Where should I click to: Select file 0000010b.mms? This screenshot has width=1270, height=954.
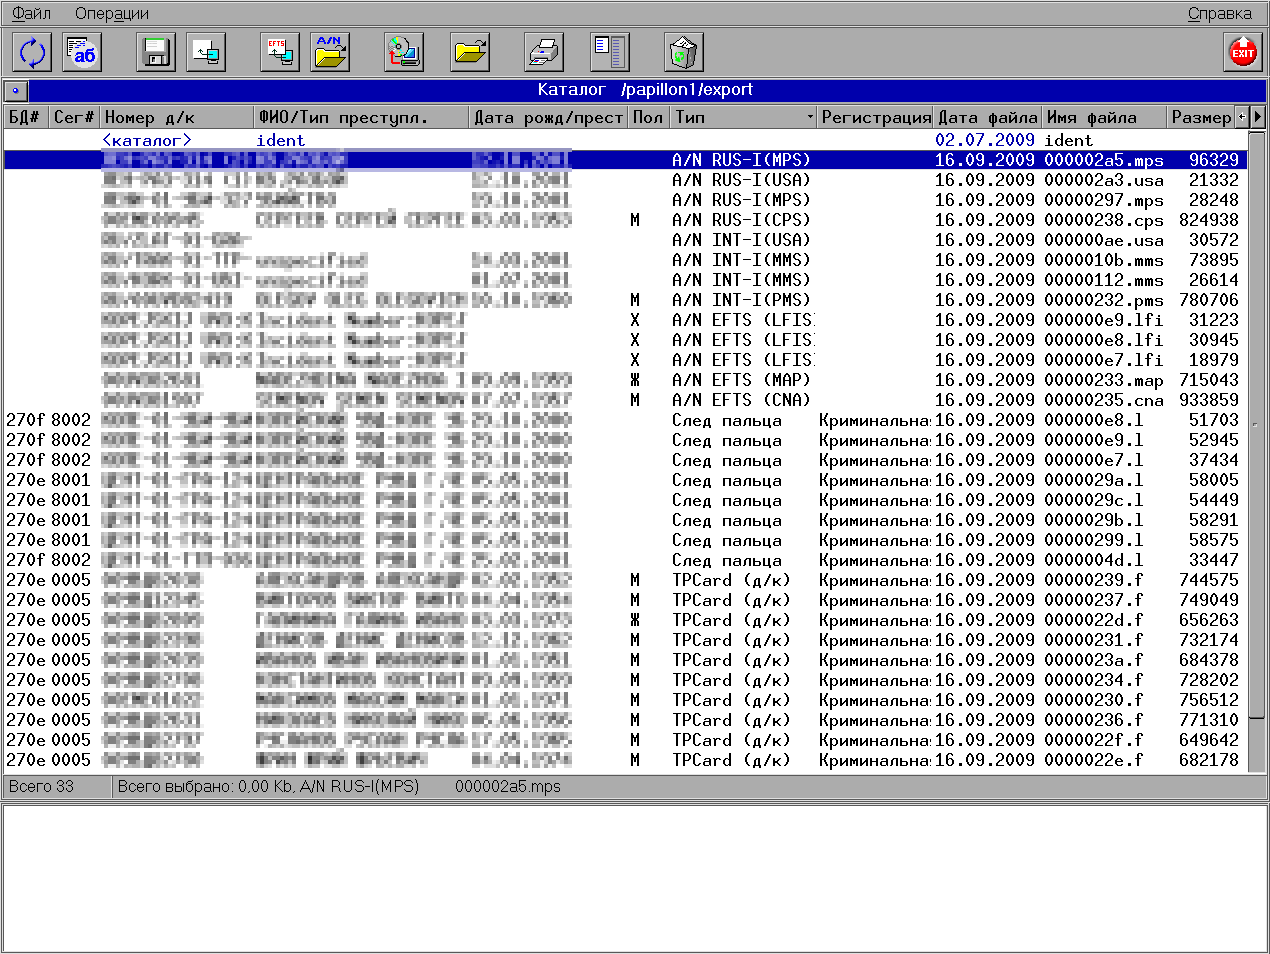pos(626,260)
